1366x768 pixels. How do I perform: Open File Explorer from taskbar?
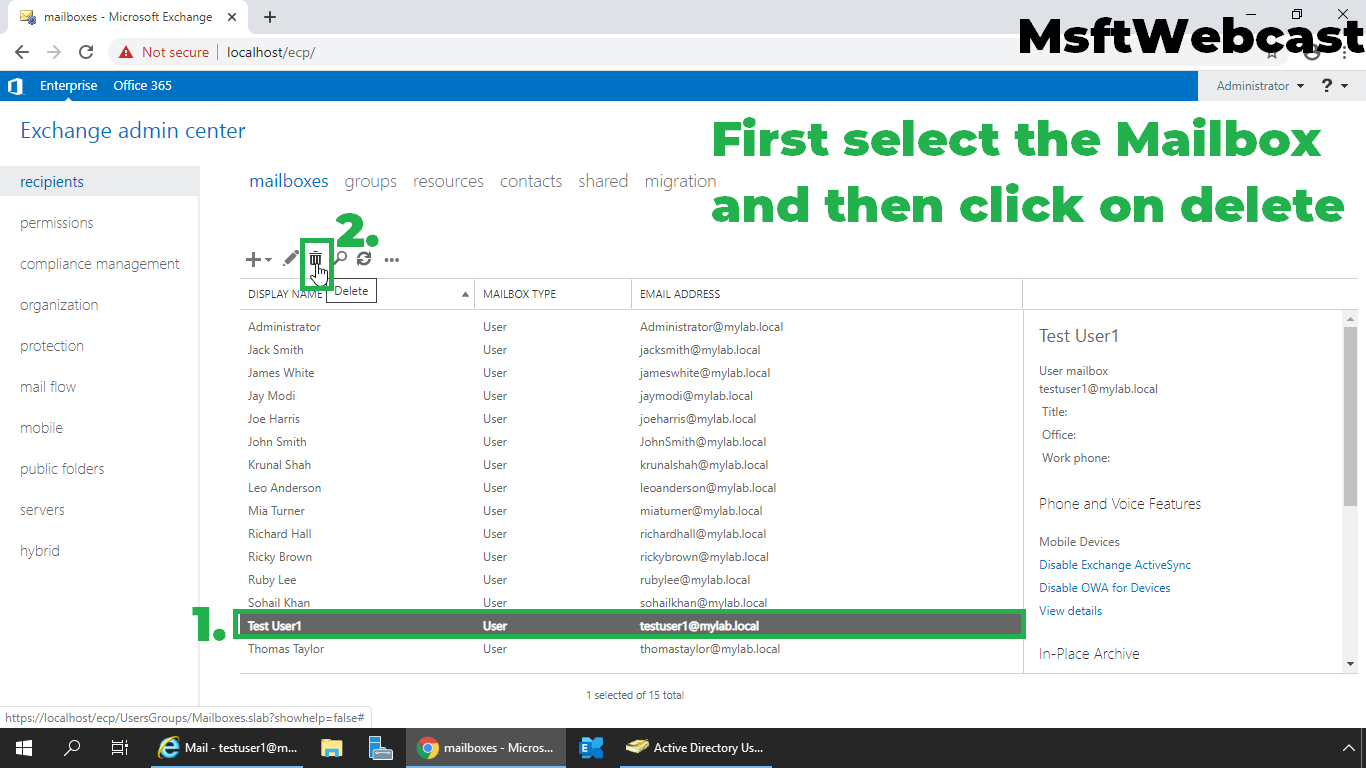click(x=331, y=748)
